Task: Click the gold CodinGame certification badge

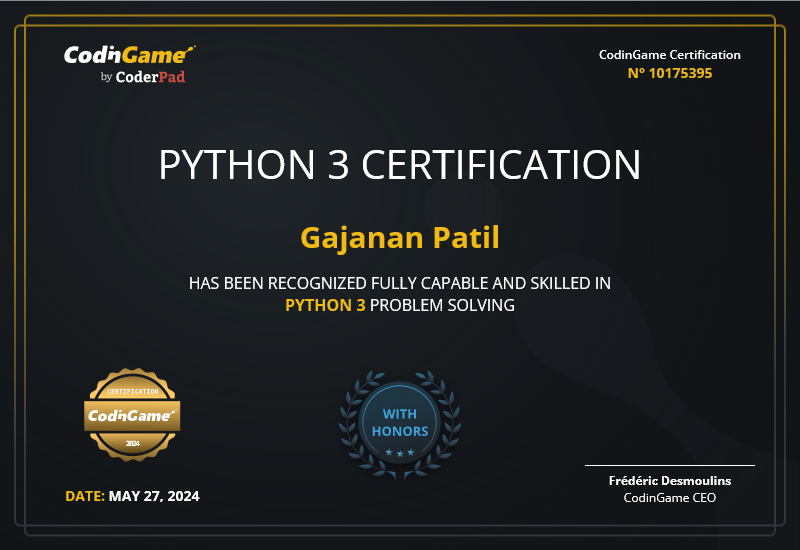Action: [x=132, y=415]
